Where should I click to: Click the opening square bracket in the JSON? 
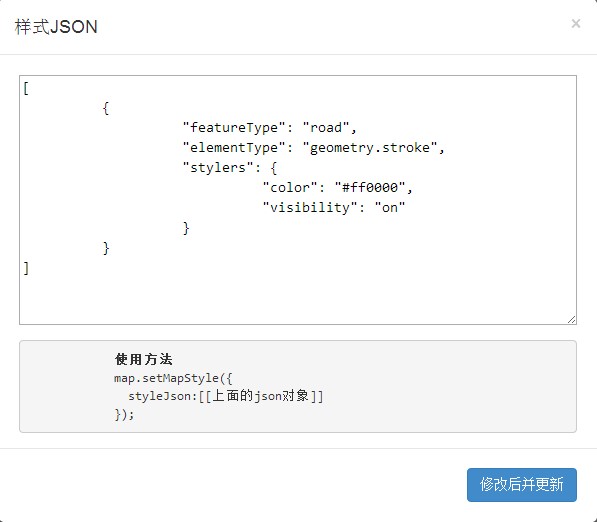(x=26, y=88)
